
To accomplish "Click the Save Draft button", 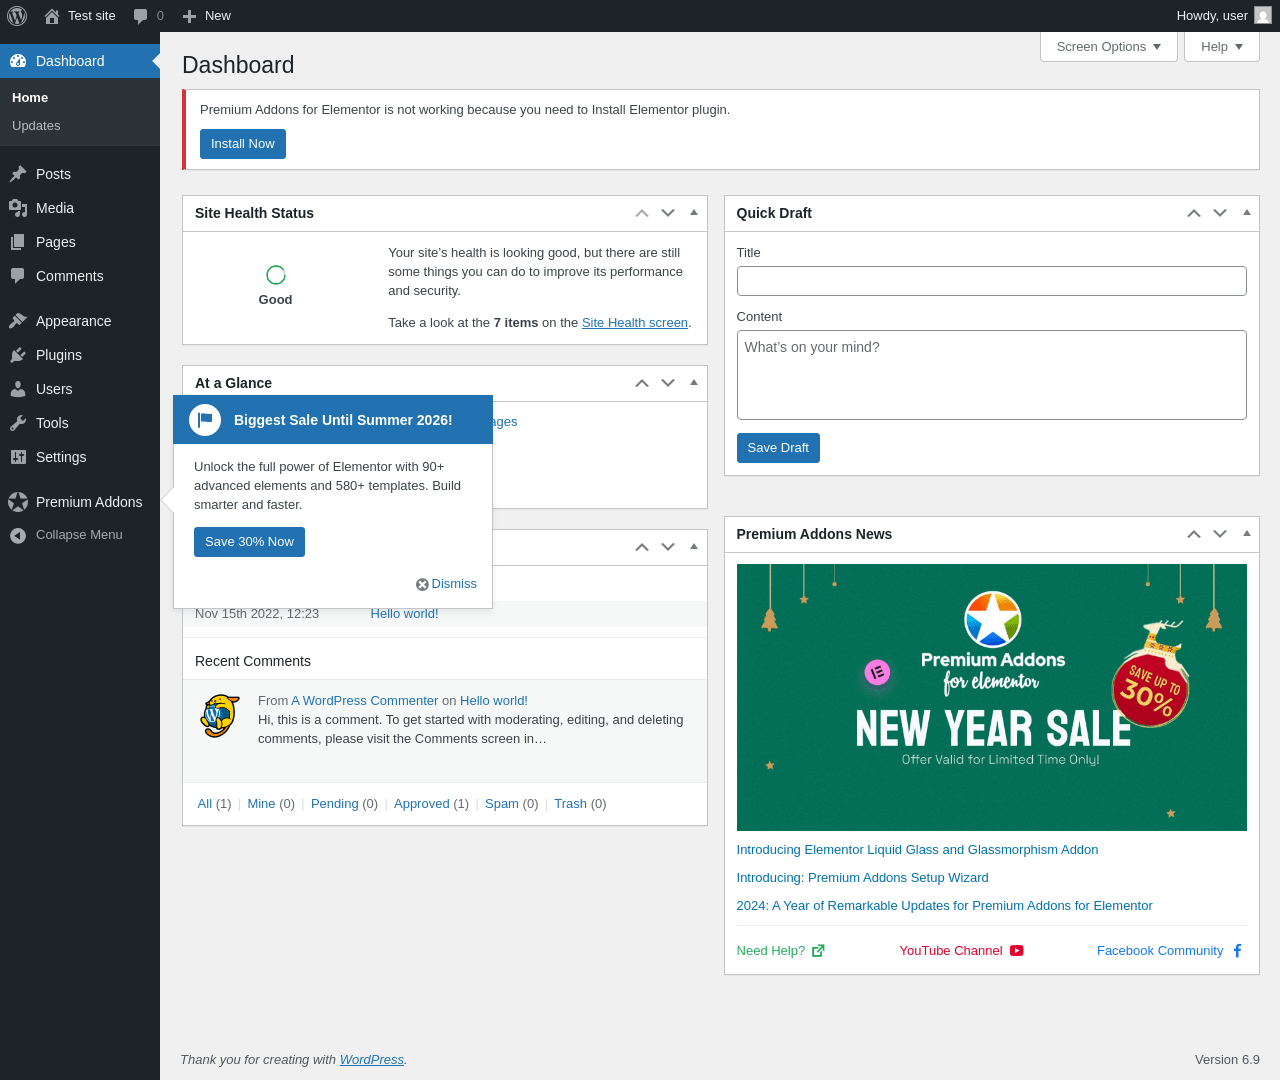I will tap(778, 448).
